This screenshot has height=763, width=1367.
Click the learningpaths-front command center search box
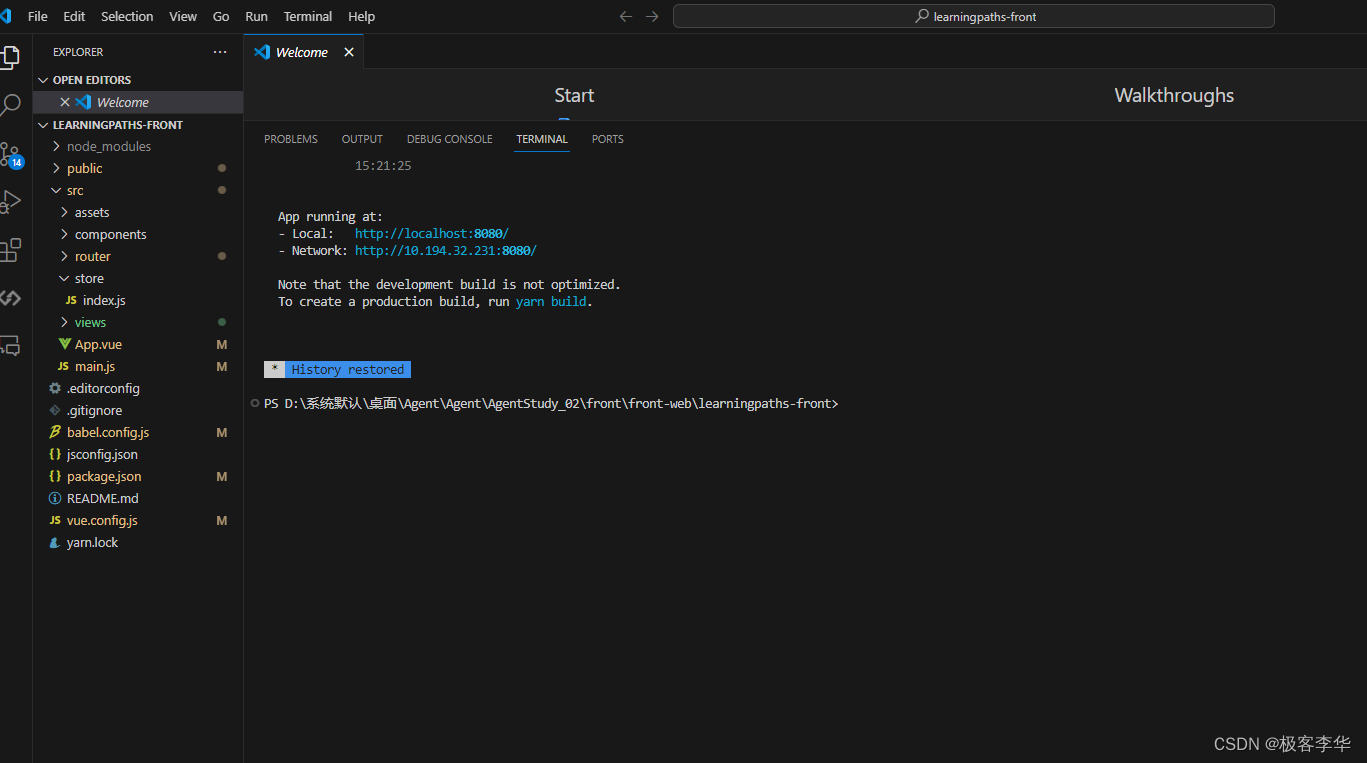point(974,16)
